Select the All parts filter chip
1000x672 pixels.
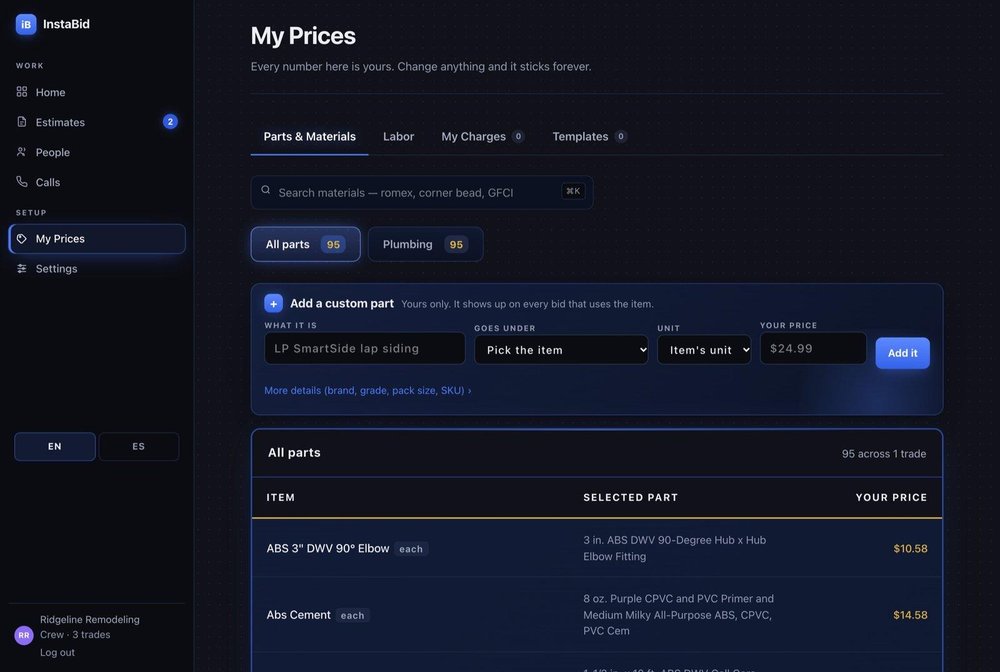[305, 244]
